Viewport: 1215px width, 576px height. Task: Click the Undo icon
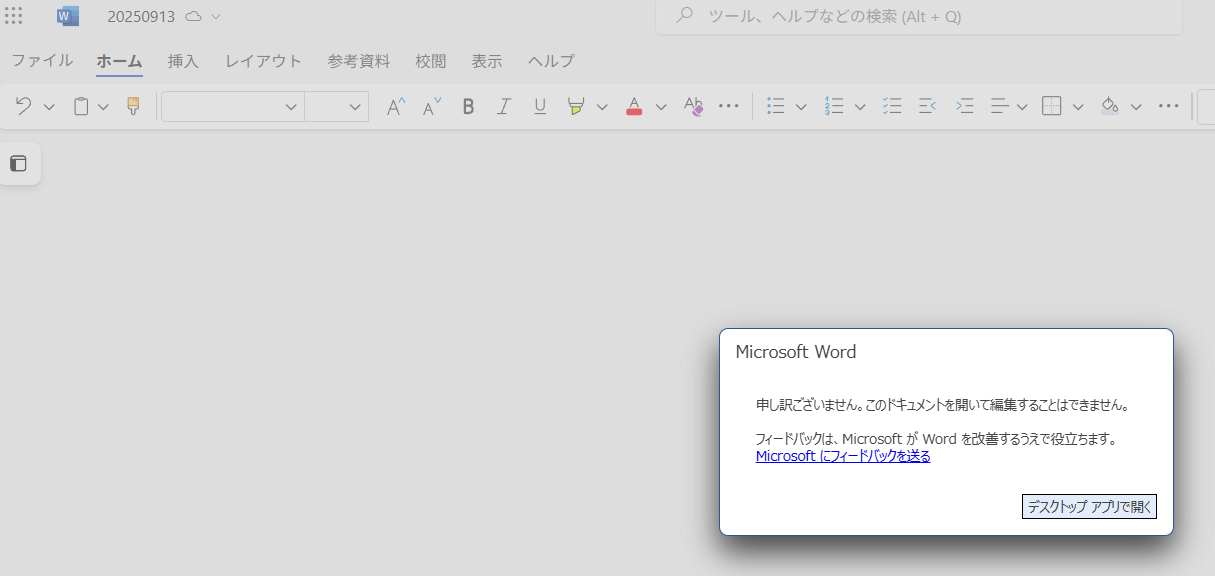click(22, 106)
